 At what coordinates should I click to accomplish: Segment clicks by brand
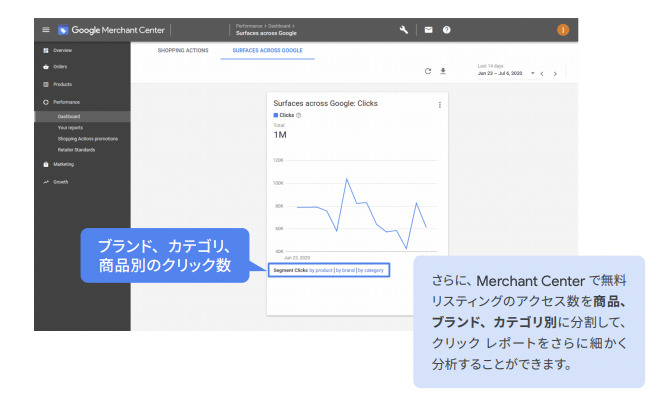tap(345, 270)
